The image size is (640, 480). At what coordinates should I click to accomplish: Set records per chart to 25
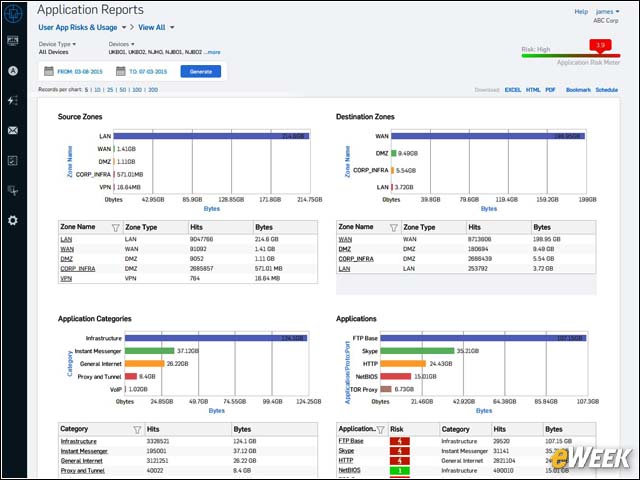(110, 90)
